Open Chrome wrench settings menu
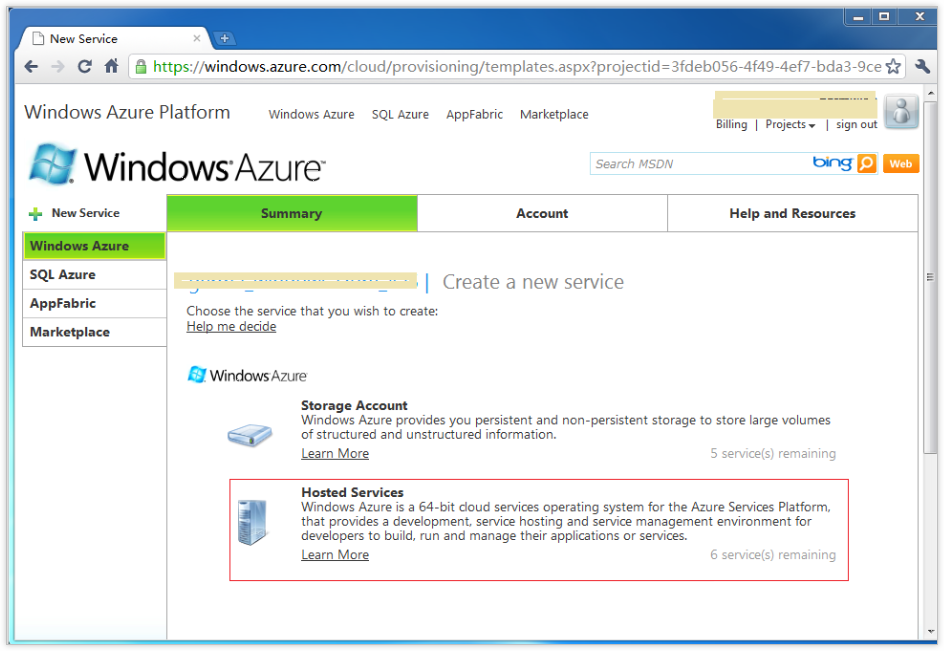The image size is (944, 651). tap(922, 66)
